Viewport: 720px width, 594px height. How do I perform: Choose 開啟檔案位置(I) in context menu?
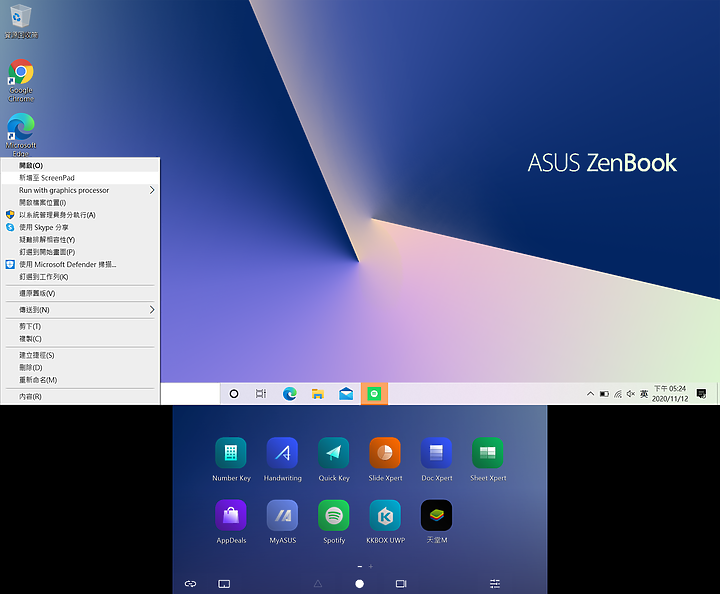click(x=80, y=202)
